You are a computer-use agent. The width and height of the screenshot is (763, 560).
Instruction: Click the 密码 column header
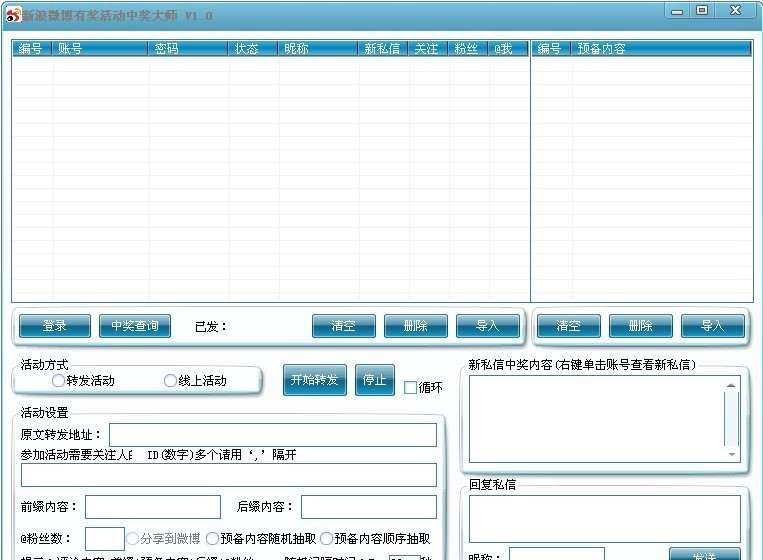187,49
